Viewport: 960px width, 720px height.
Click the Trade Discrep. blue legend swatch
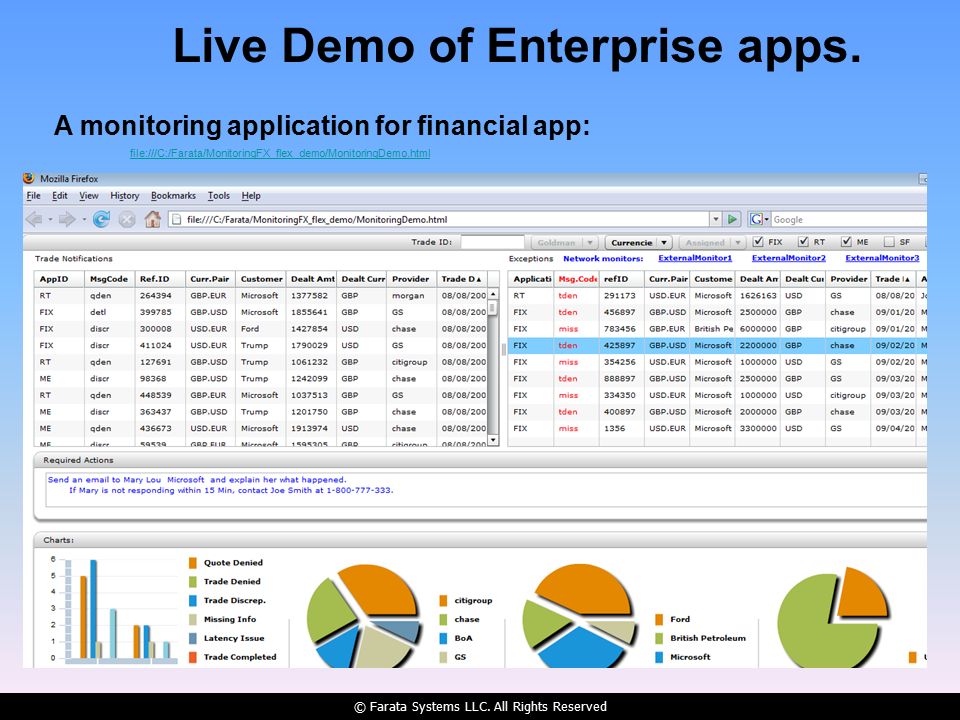click(x=193, y=601)
